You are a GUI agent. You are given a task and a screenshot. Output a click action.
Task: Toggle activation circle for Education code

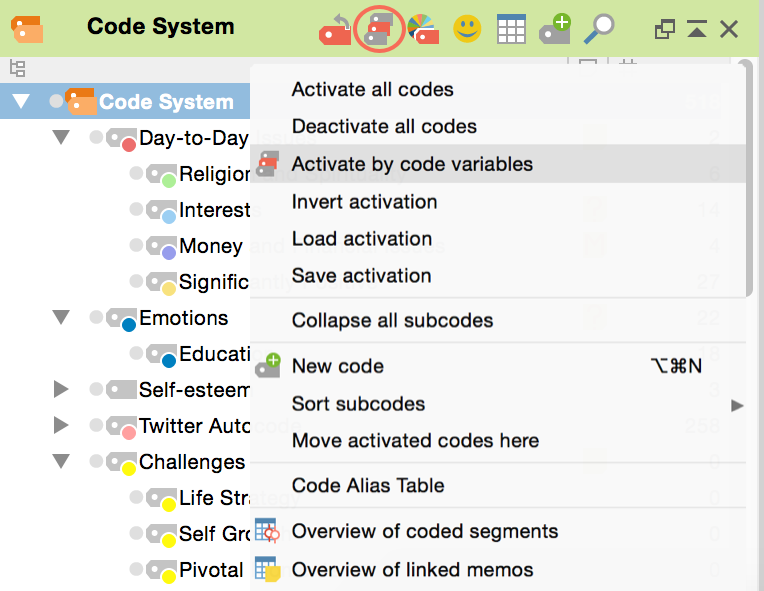click(136, 353)
